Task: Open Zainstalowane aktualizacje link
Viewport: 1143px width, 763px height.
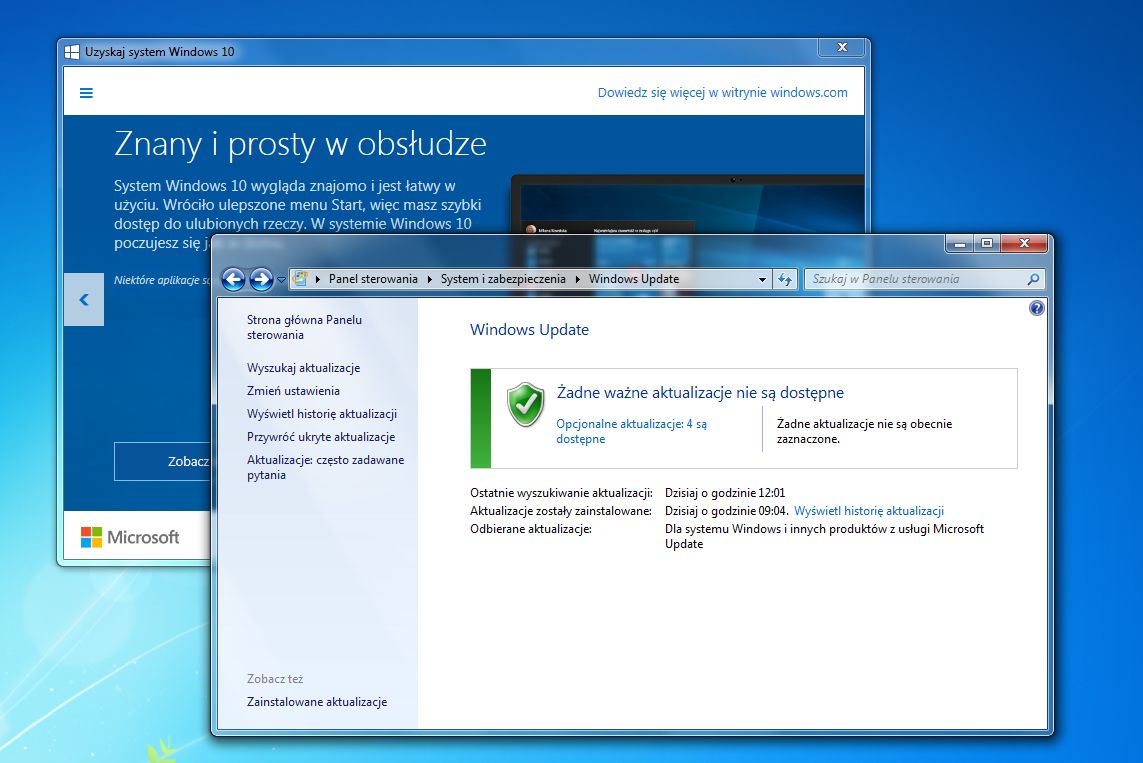Action: (316, 702)
